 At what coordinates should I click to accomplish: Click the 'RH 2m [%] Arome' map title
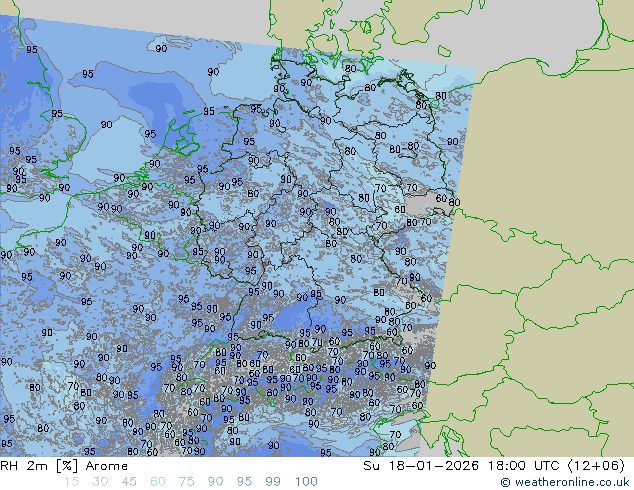pos(64,466)
